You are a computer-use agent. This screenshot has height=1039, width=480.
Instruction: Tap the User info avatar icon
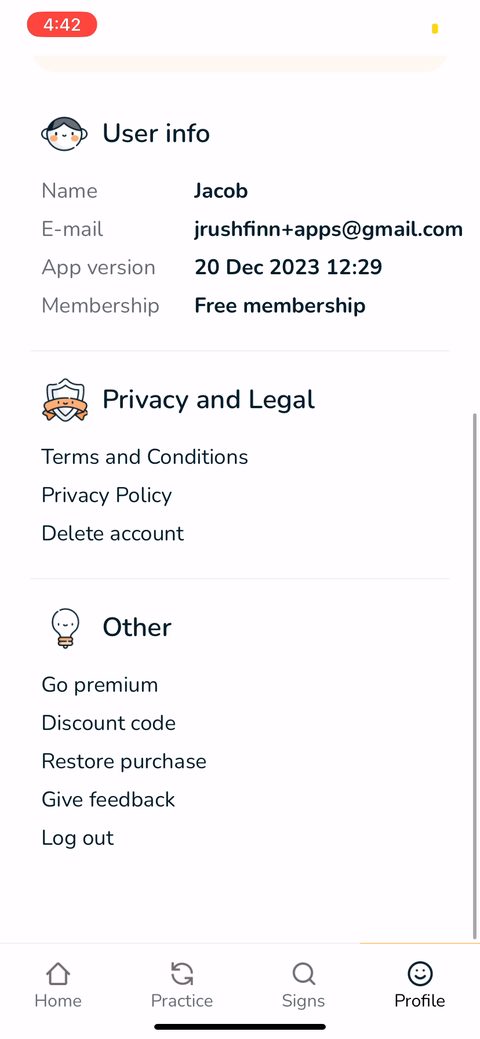pyautogui.click(x=64, y=134)
